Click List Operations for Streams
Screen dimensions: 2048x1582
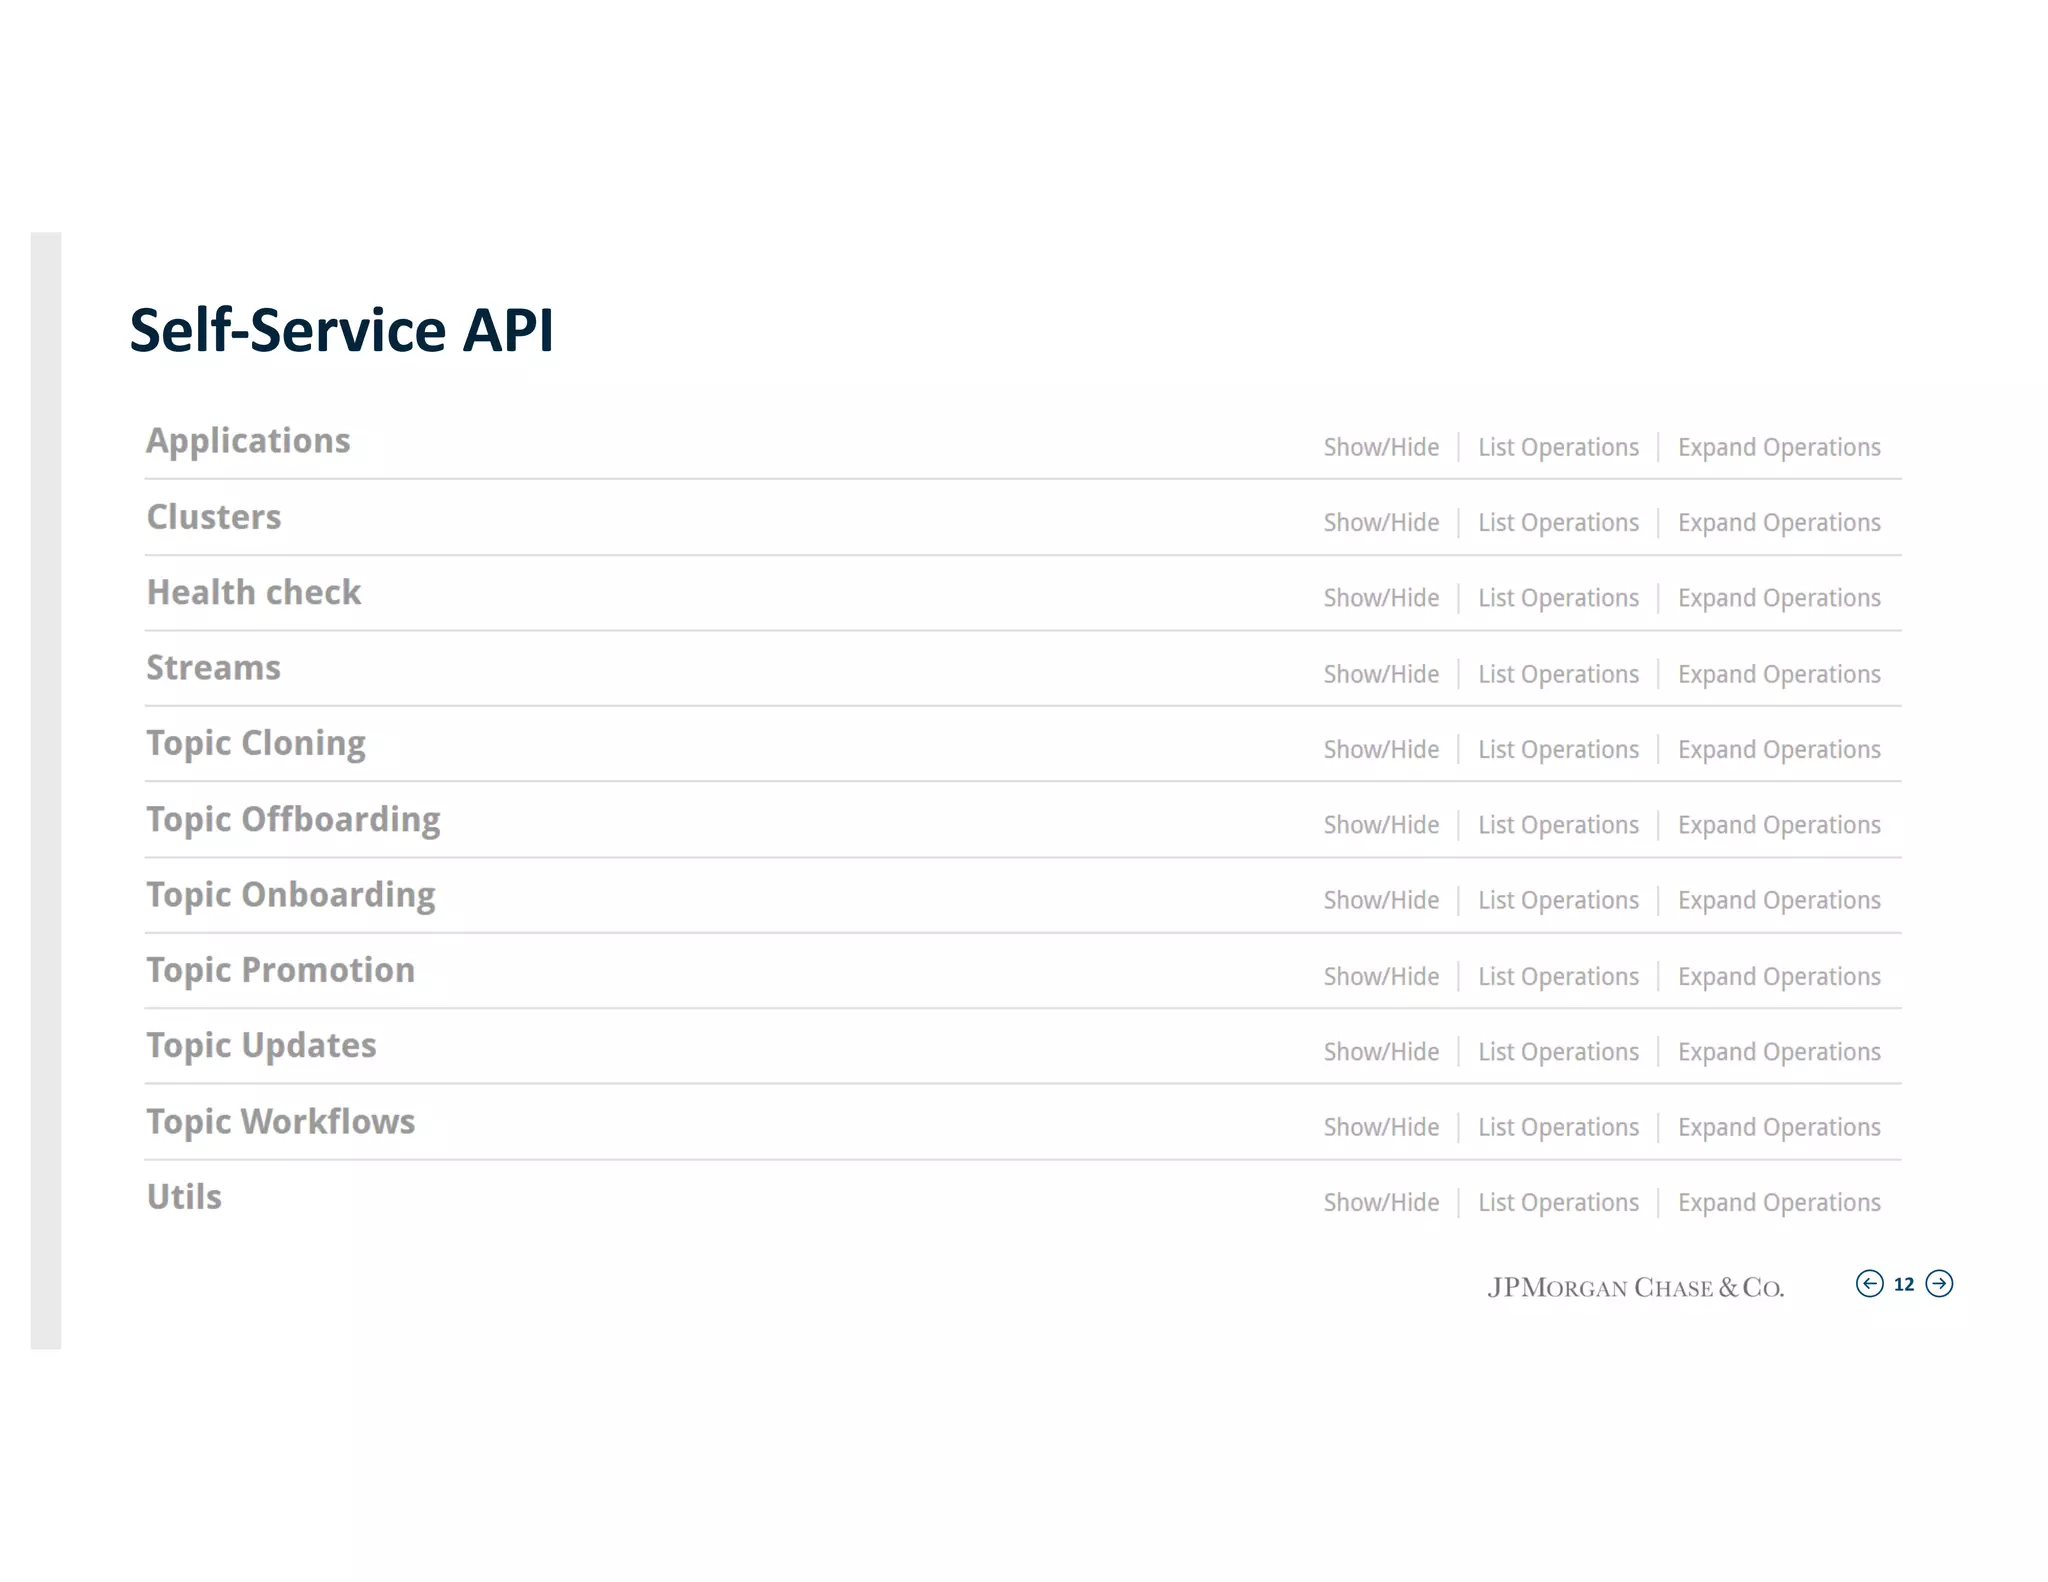point(1558,674)
